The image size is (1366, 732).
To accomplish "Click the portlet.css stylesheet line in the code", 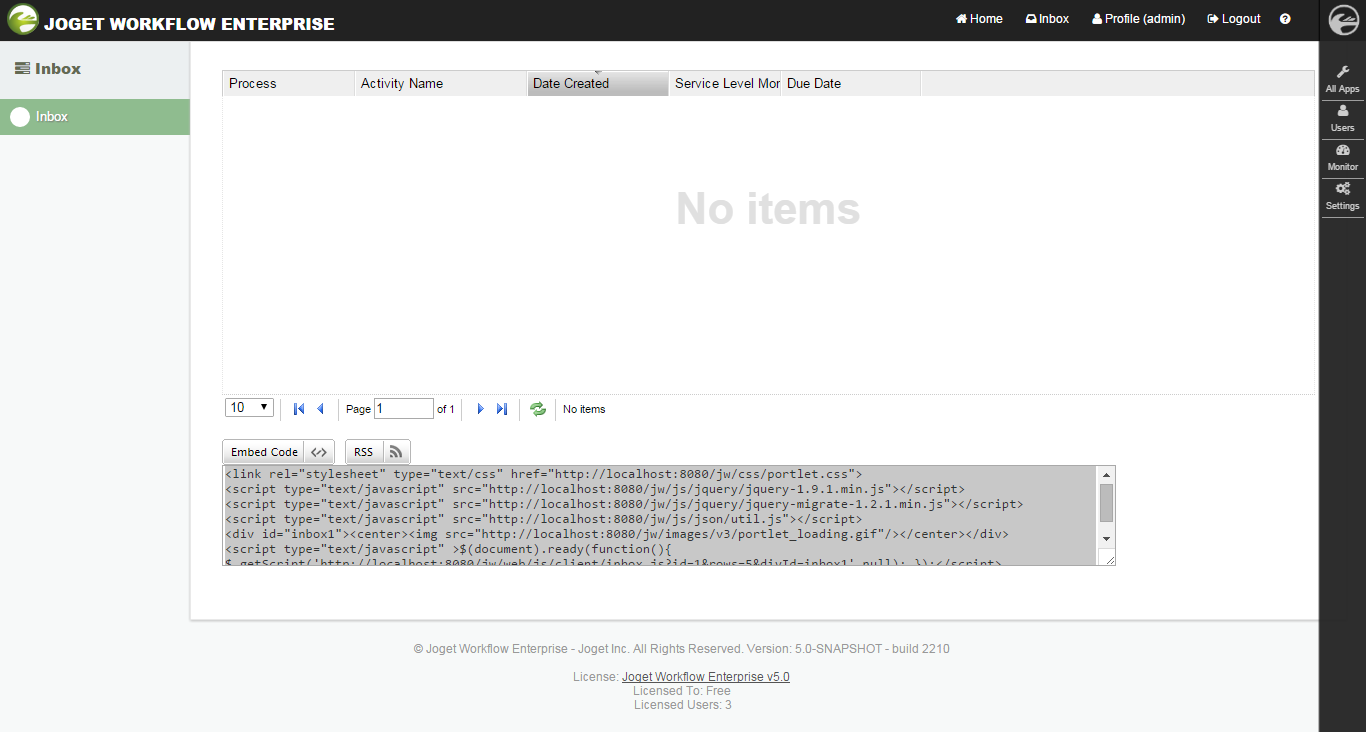I will click(543, 474).
